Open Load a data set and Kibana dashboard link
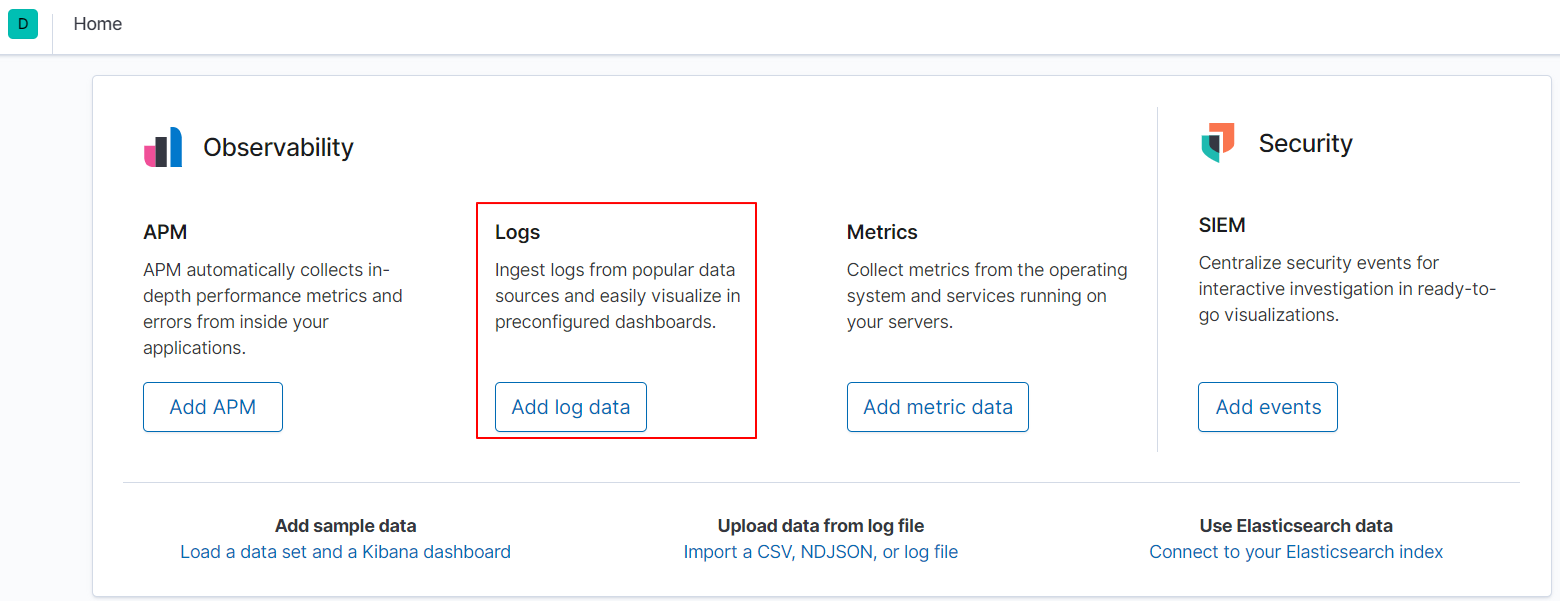This screenshot has height=601, width=1560. coord(345,552)
